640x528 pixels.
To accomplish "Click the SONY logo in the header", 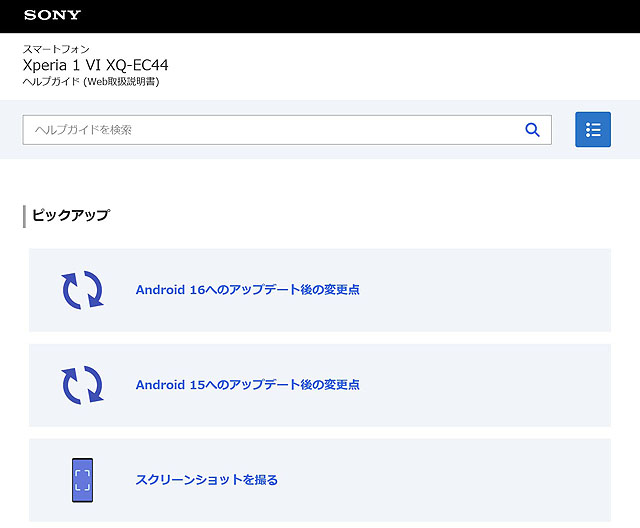I will coord(52,15).
